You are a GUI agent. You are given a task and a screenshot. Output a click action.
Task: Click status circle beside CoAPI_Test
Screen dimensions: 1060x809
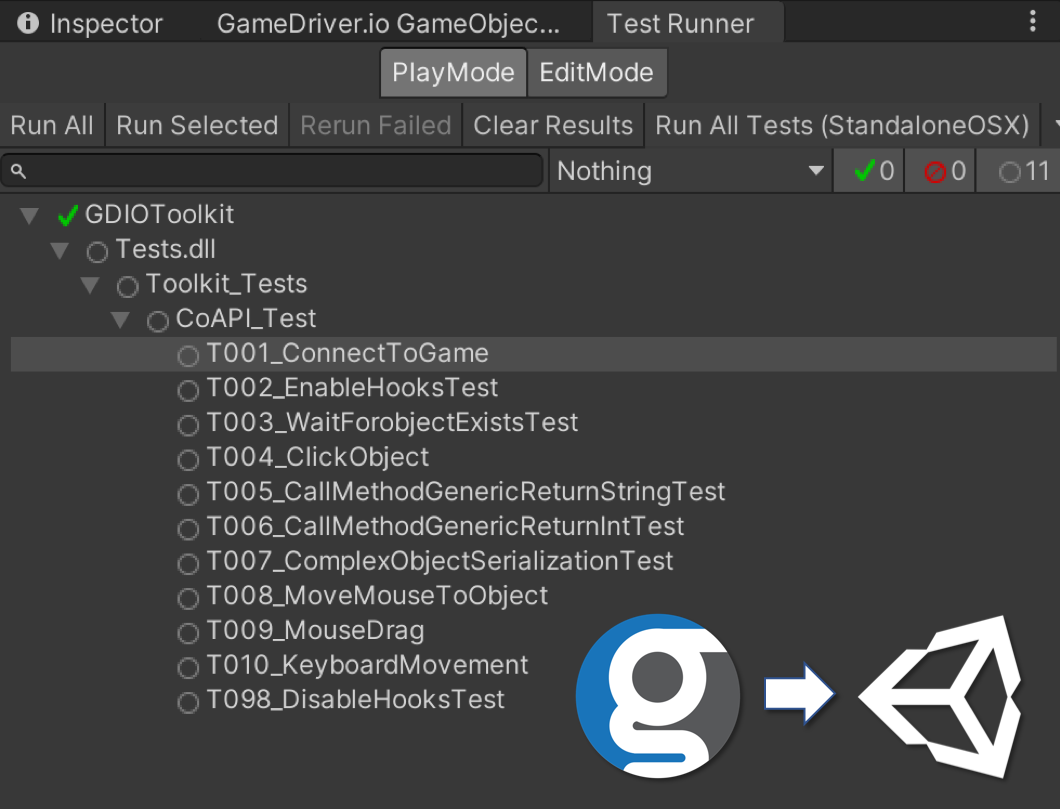(x=158, y=321)
